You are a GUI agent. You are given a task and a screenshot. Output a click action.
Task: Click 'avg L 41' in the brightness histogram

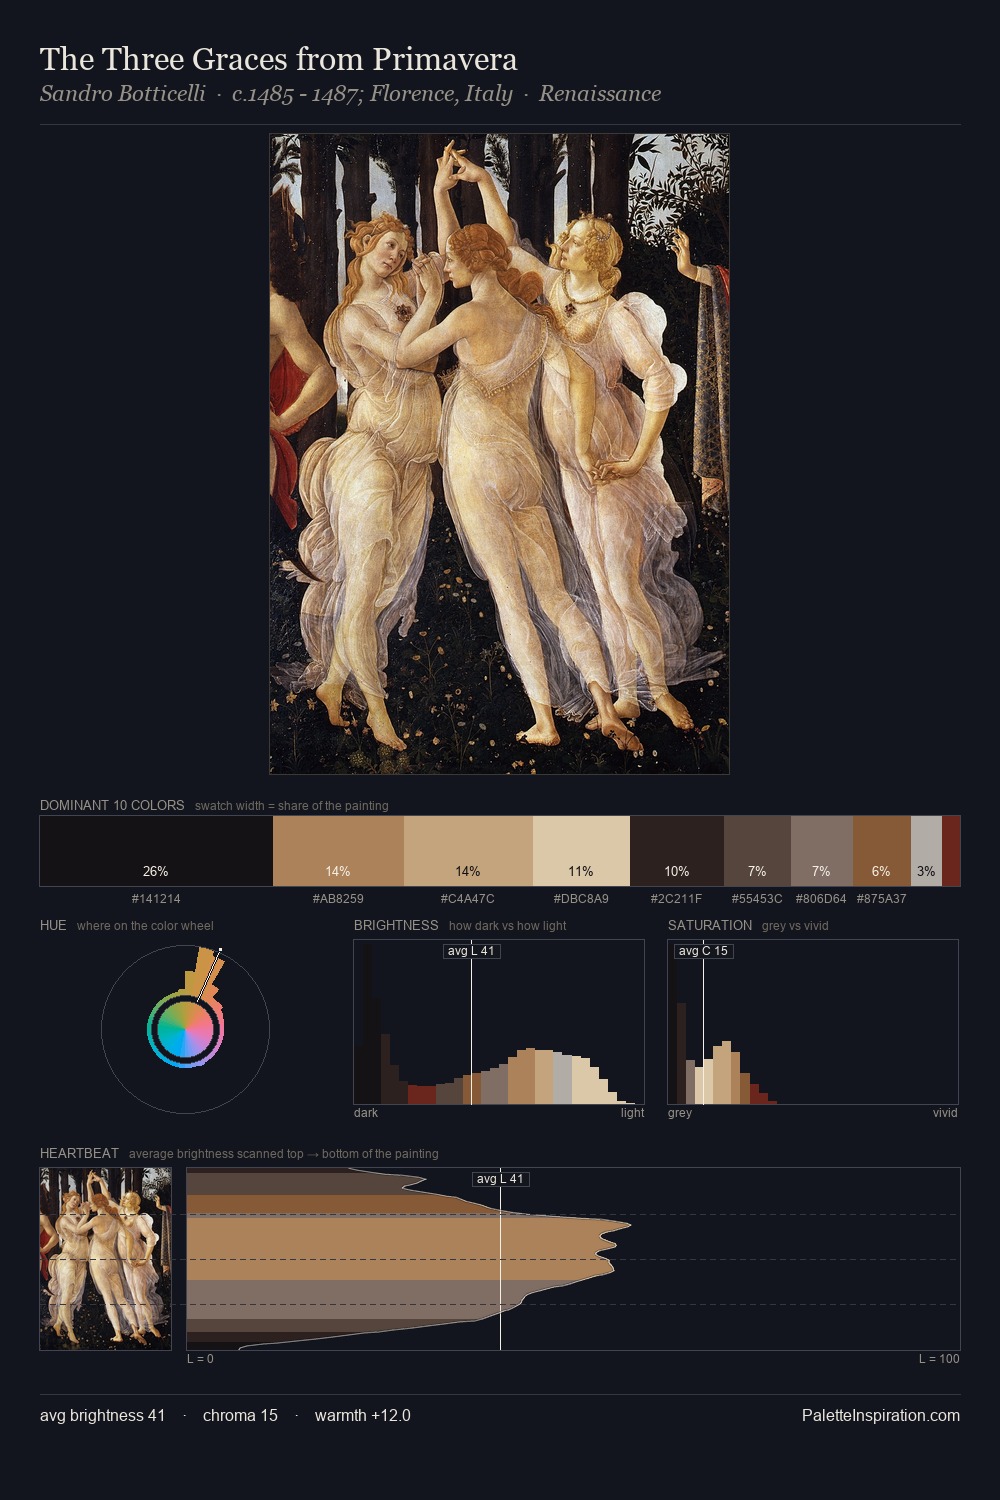coord(471,951)
